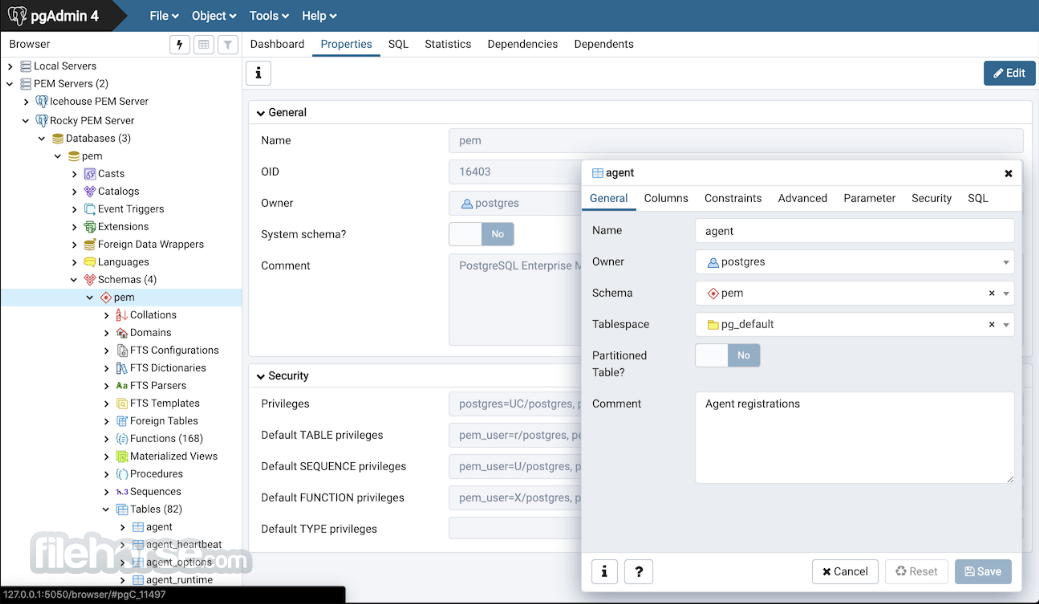Close the agent dialog
The width and height of the screenshot is (1039, 604).
(1008, 174)
